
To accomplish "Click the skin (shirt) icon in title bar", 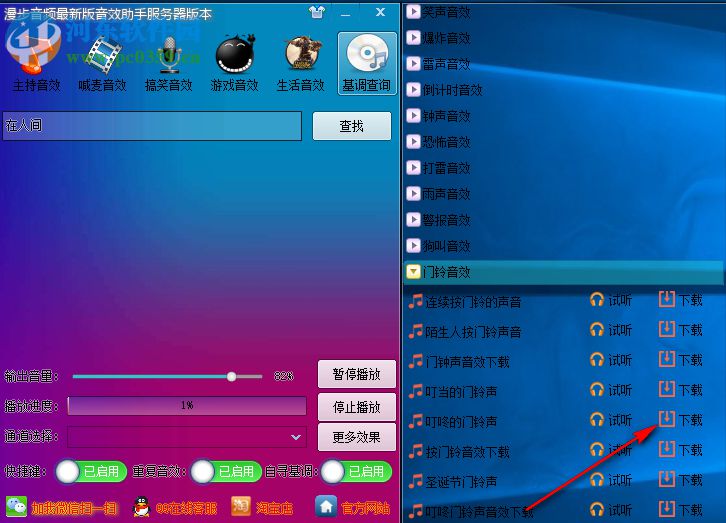I will click(x=317, y=12).
